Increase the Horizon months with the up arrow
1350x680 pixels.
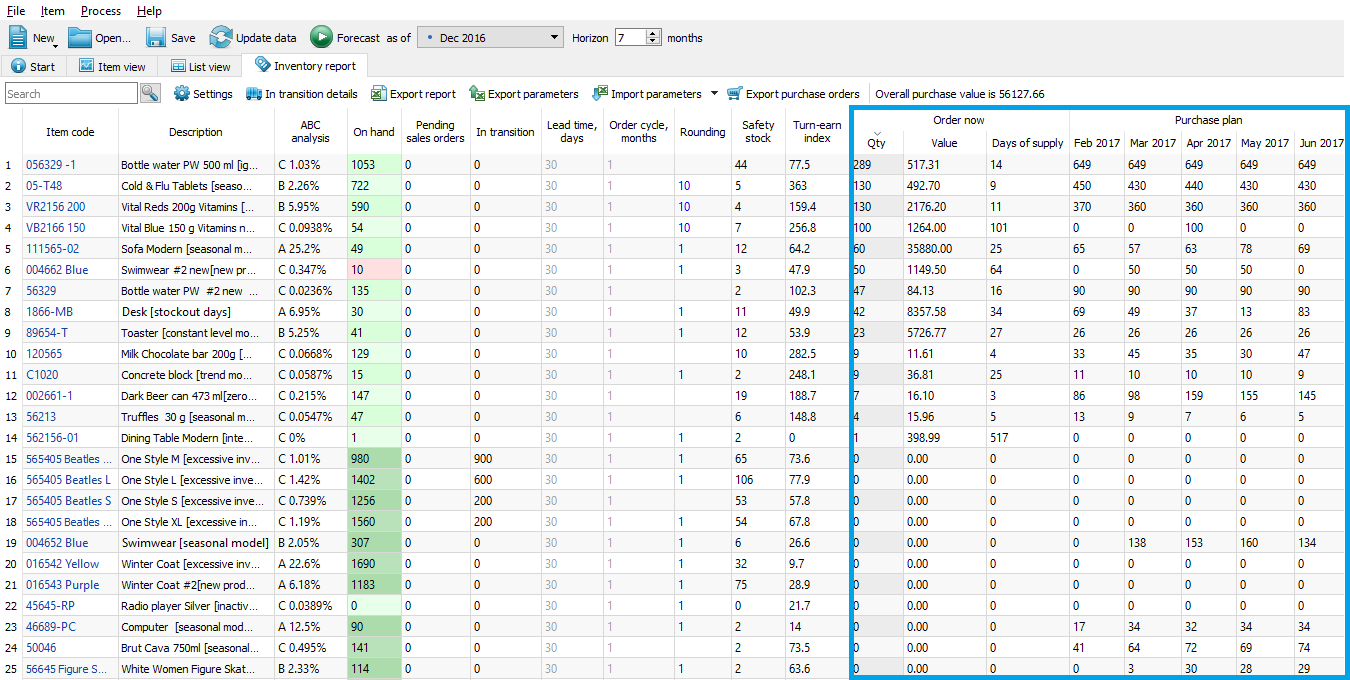[x=654, y=33]
